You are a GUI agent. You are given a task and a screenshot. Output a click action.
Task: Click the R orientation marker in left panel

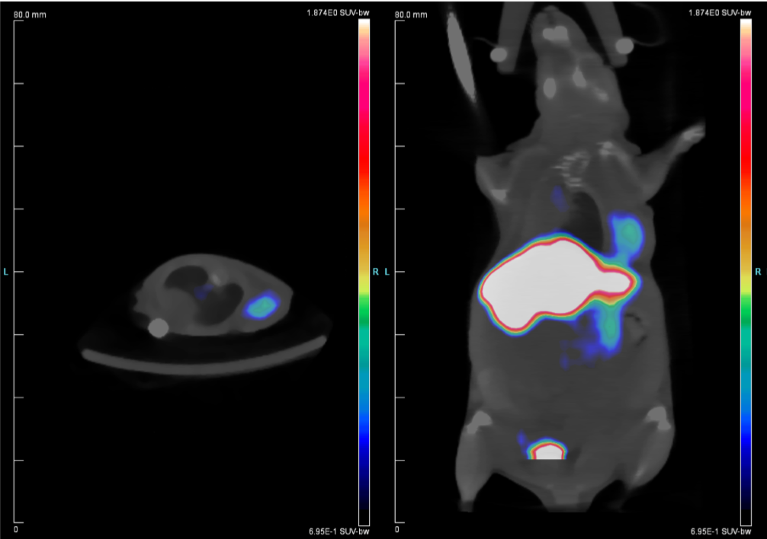point(375,271)
